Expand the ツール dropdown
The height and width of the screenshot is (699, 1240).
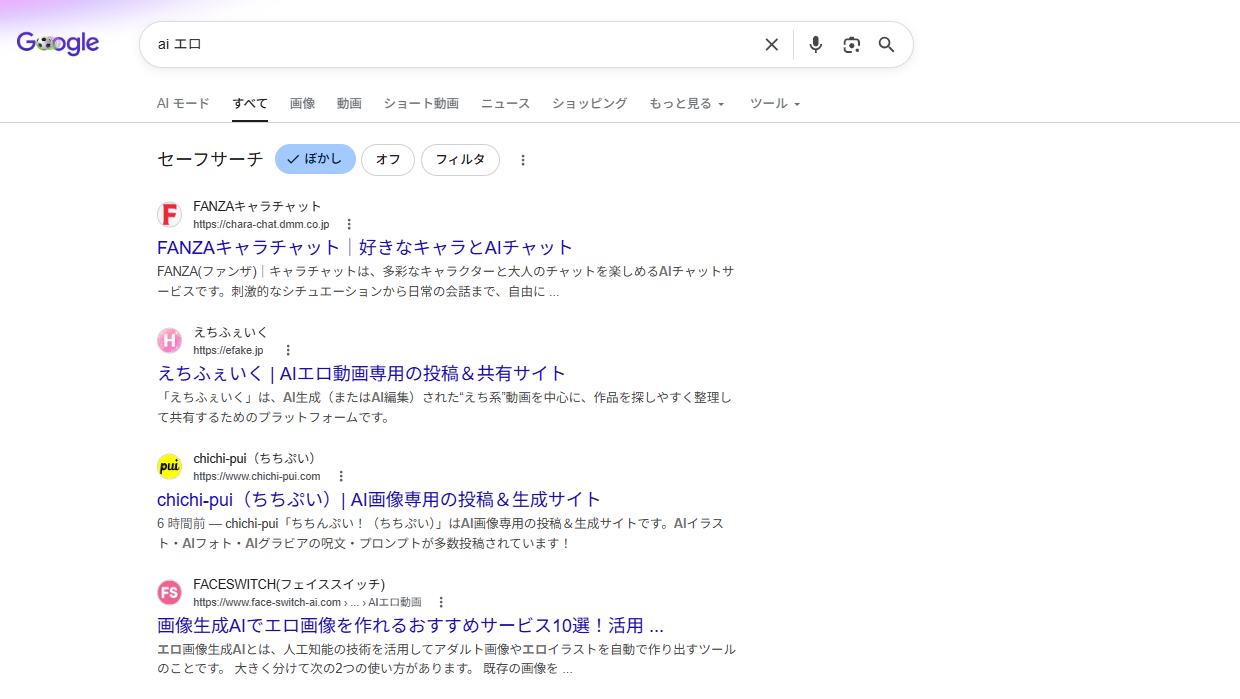click(x=775, y=103)
